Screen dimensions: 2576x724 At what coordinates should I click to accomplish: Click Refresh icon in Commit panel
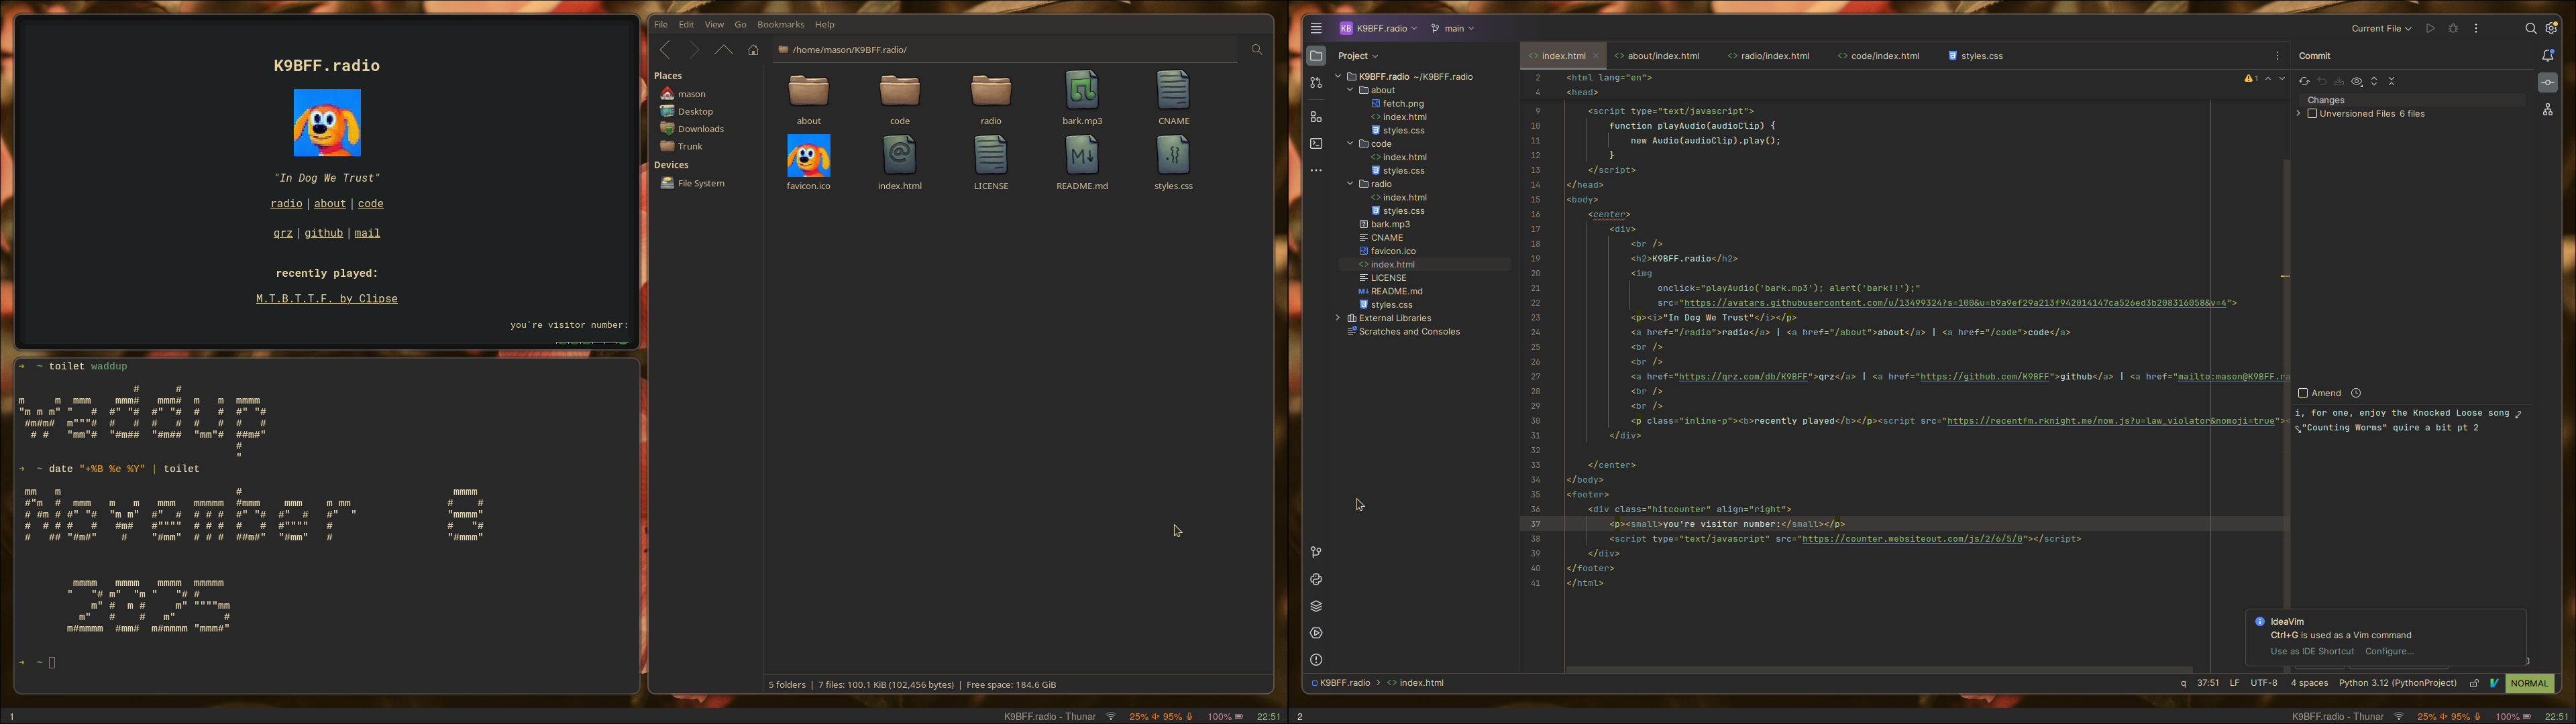[x=2304, y=82]
